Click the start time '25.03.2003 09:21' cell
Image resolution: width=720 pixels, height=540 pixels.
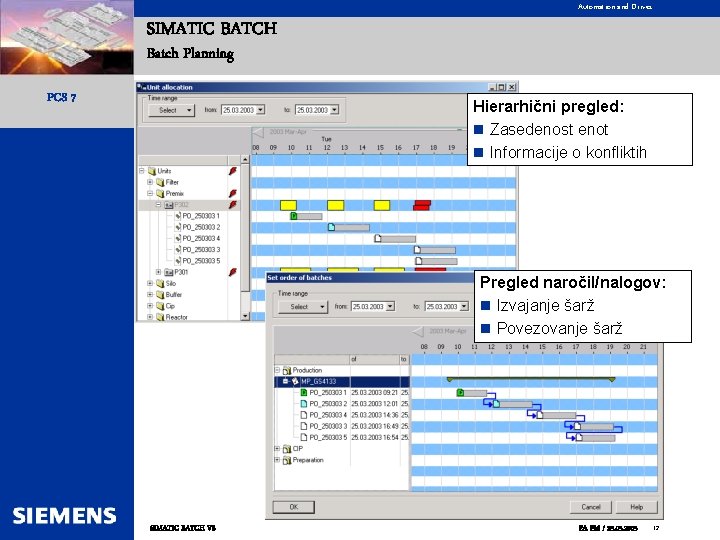tap(375, 393)
